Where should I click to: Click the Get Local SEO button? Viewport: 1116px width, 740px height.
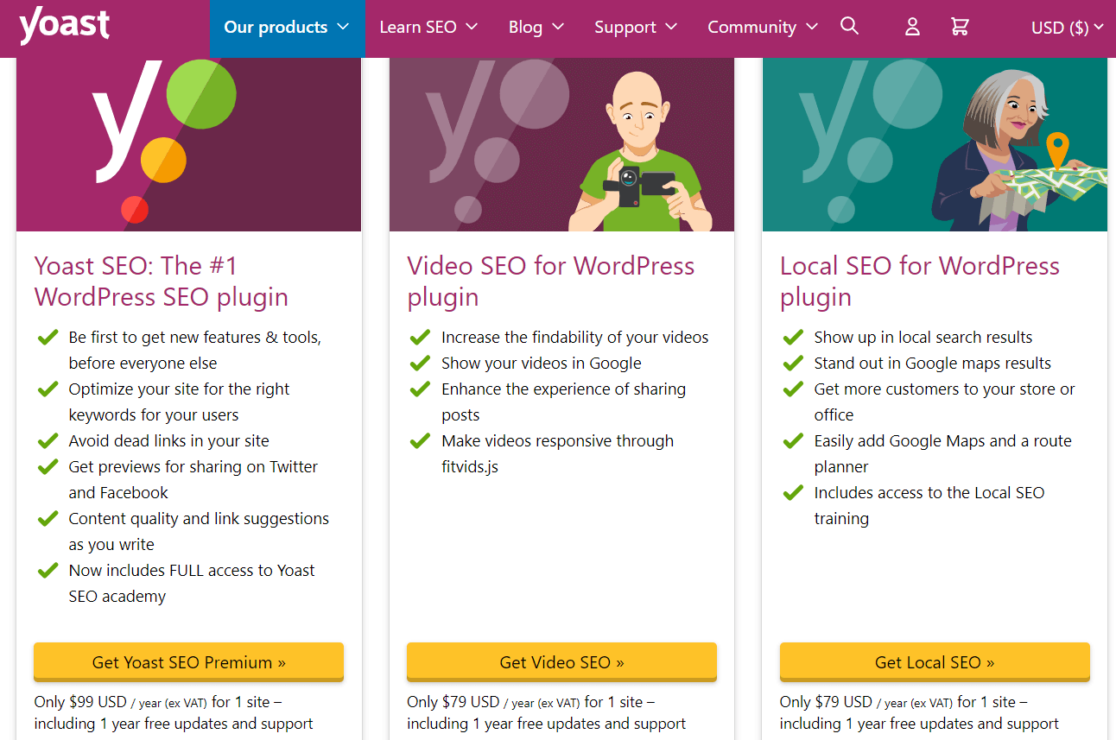click(x=934, y=662)
